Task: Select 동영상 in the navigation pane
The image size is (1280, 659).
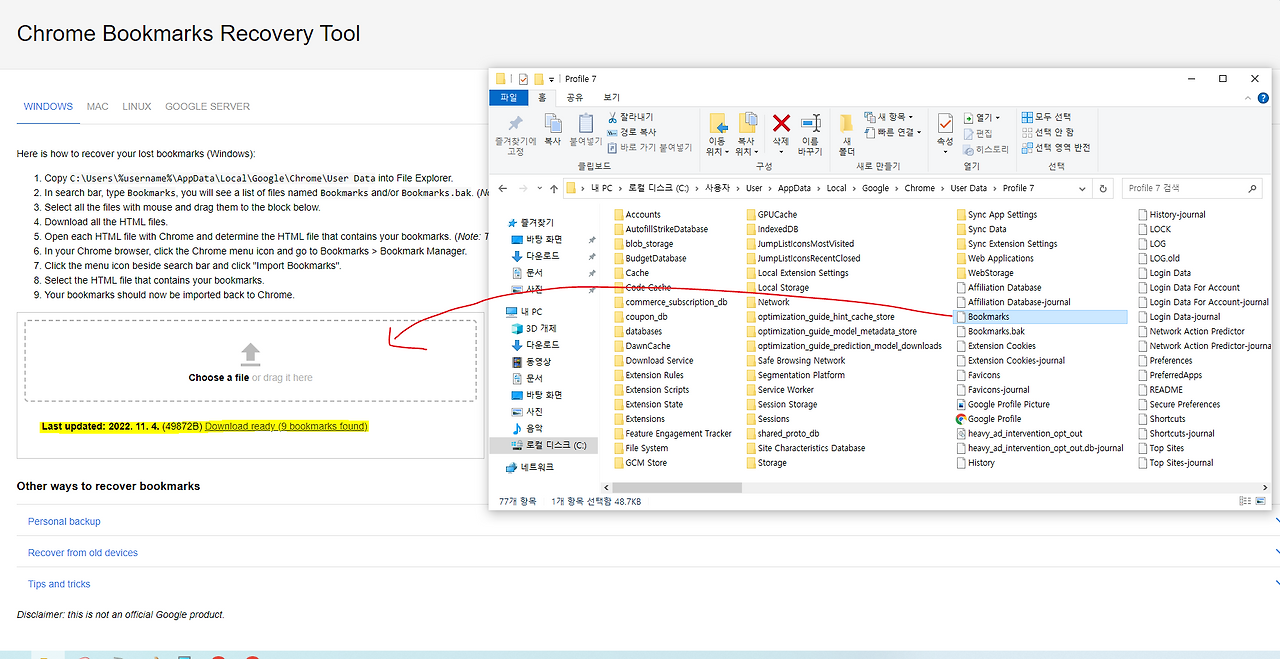Action: click(x=531, y=361)
